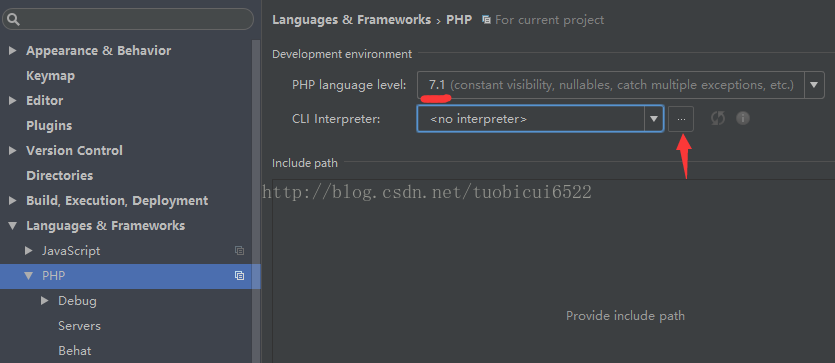835x363 pixels.
Task: Click the project-level icon beside JavaScript
Action: (240, 250)
